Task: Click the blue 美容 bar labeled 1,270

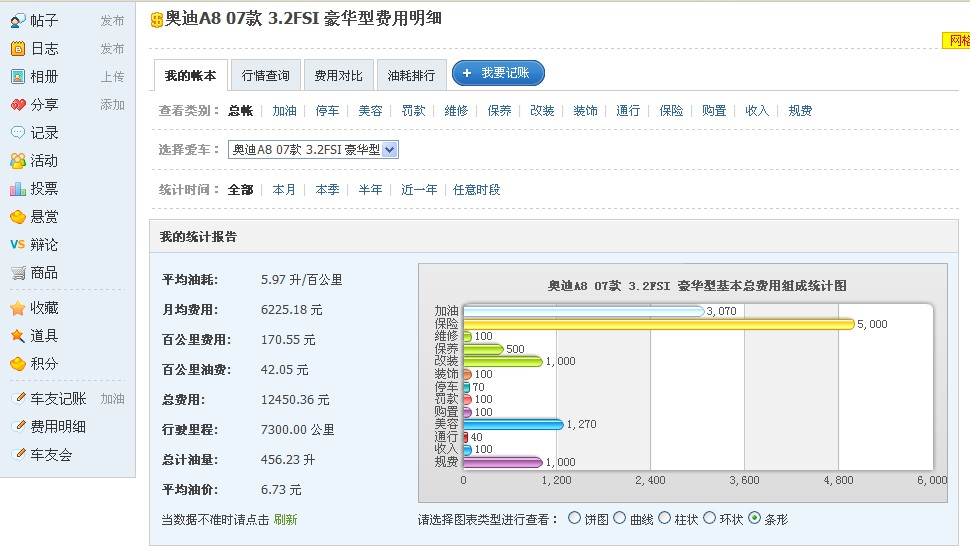Action: coord(513,424)
